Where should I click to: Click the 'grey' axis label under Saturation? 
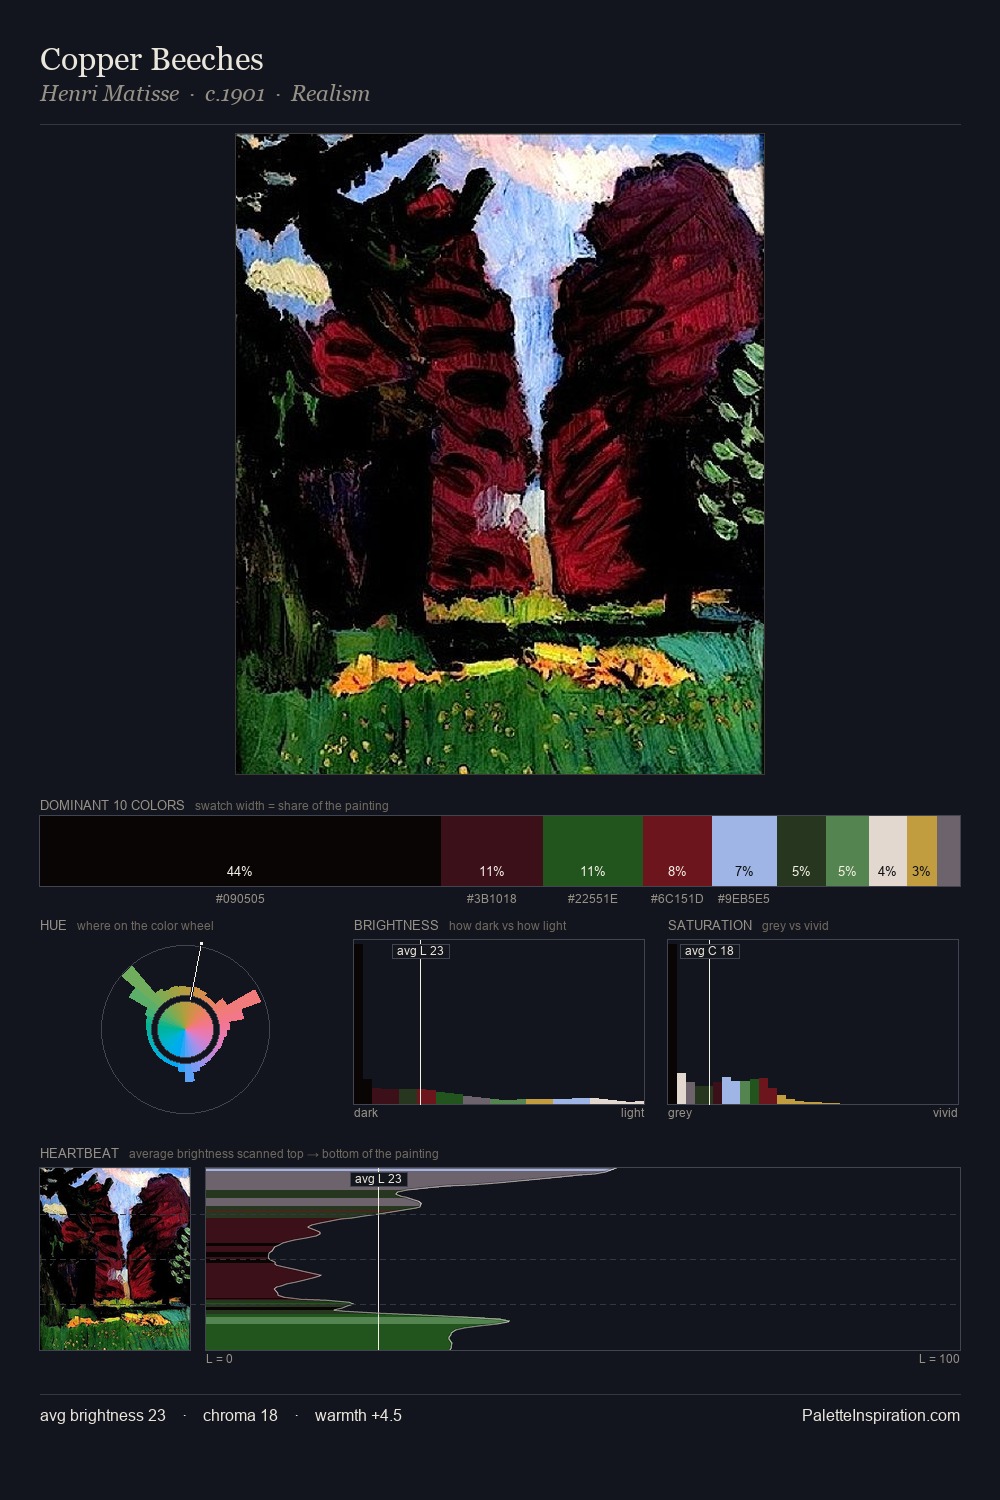tap(680, 1113)
